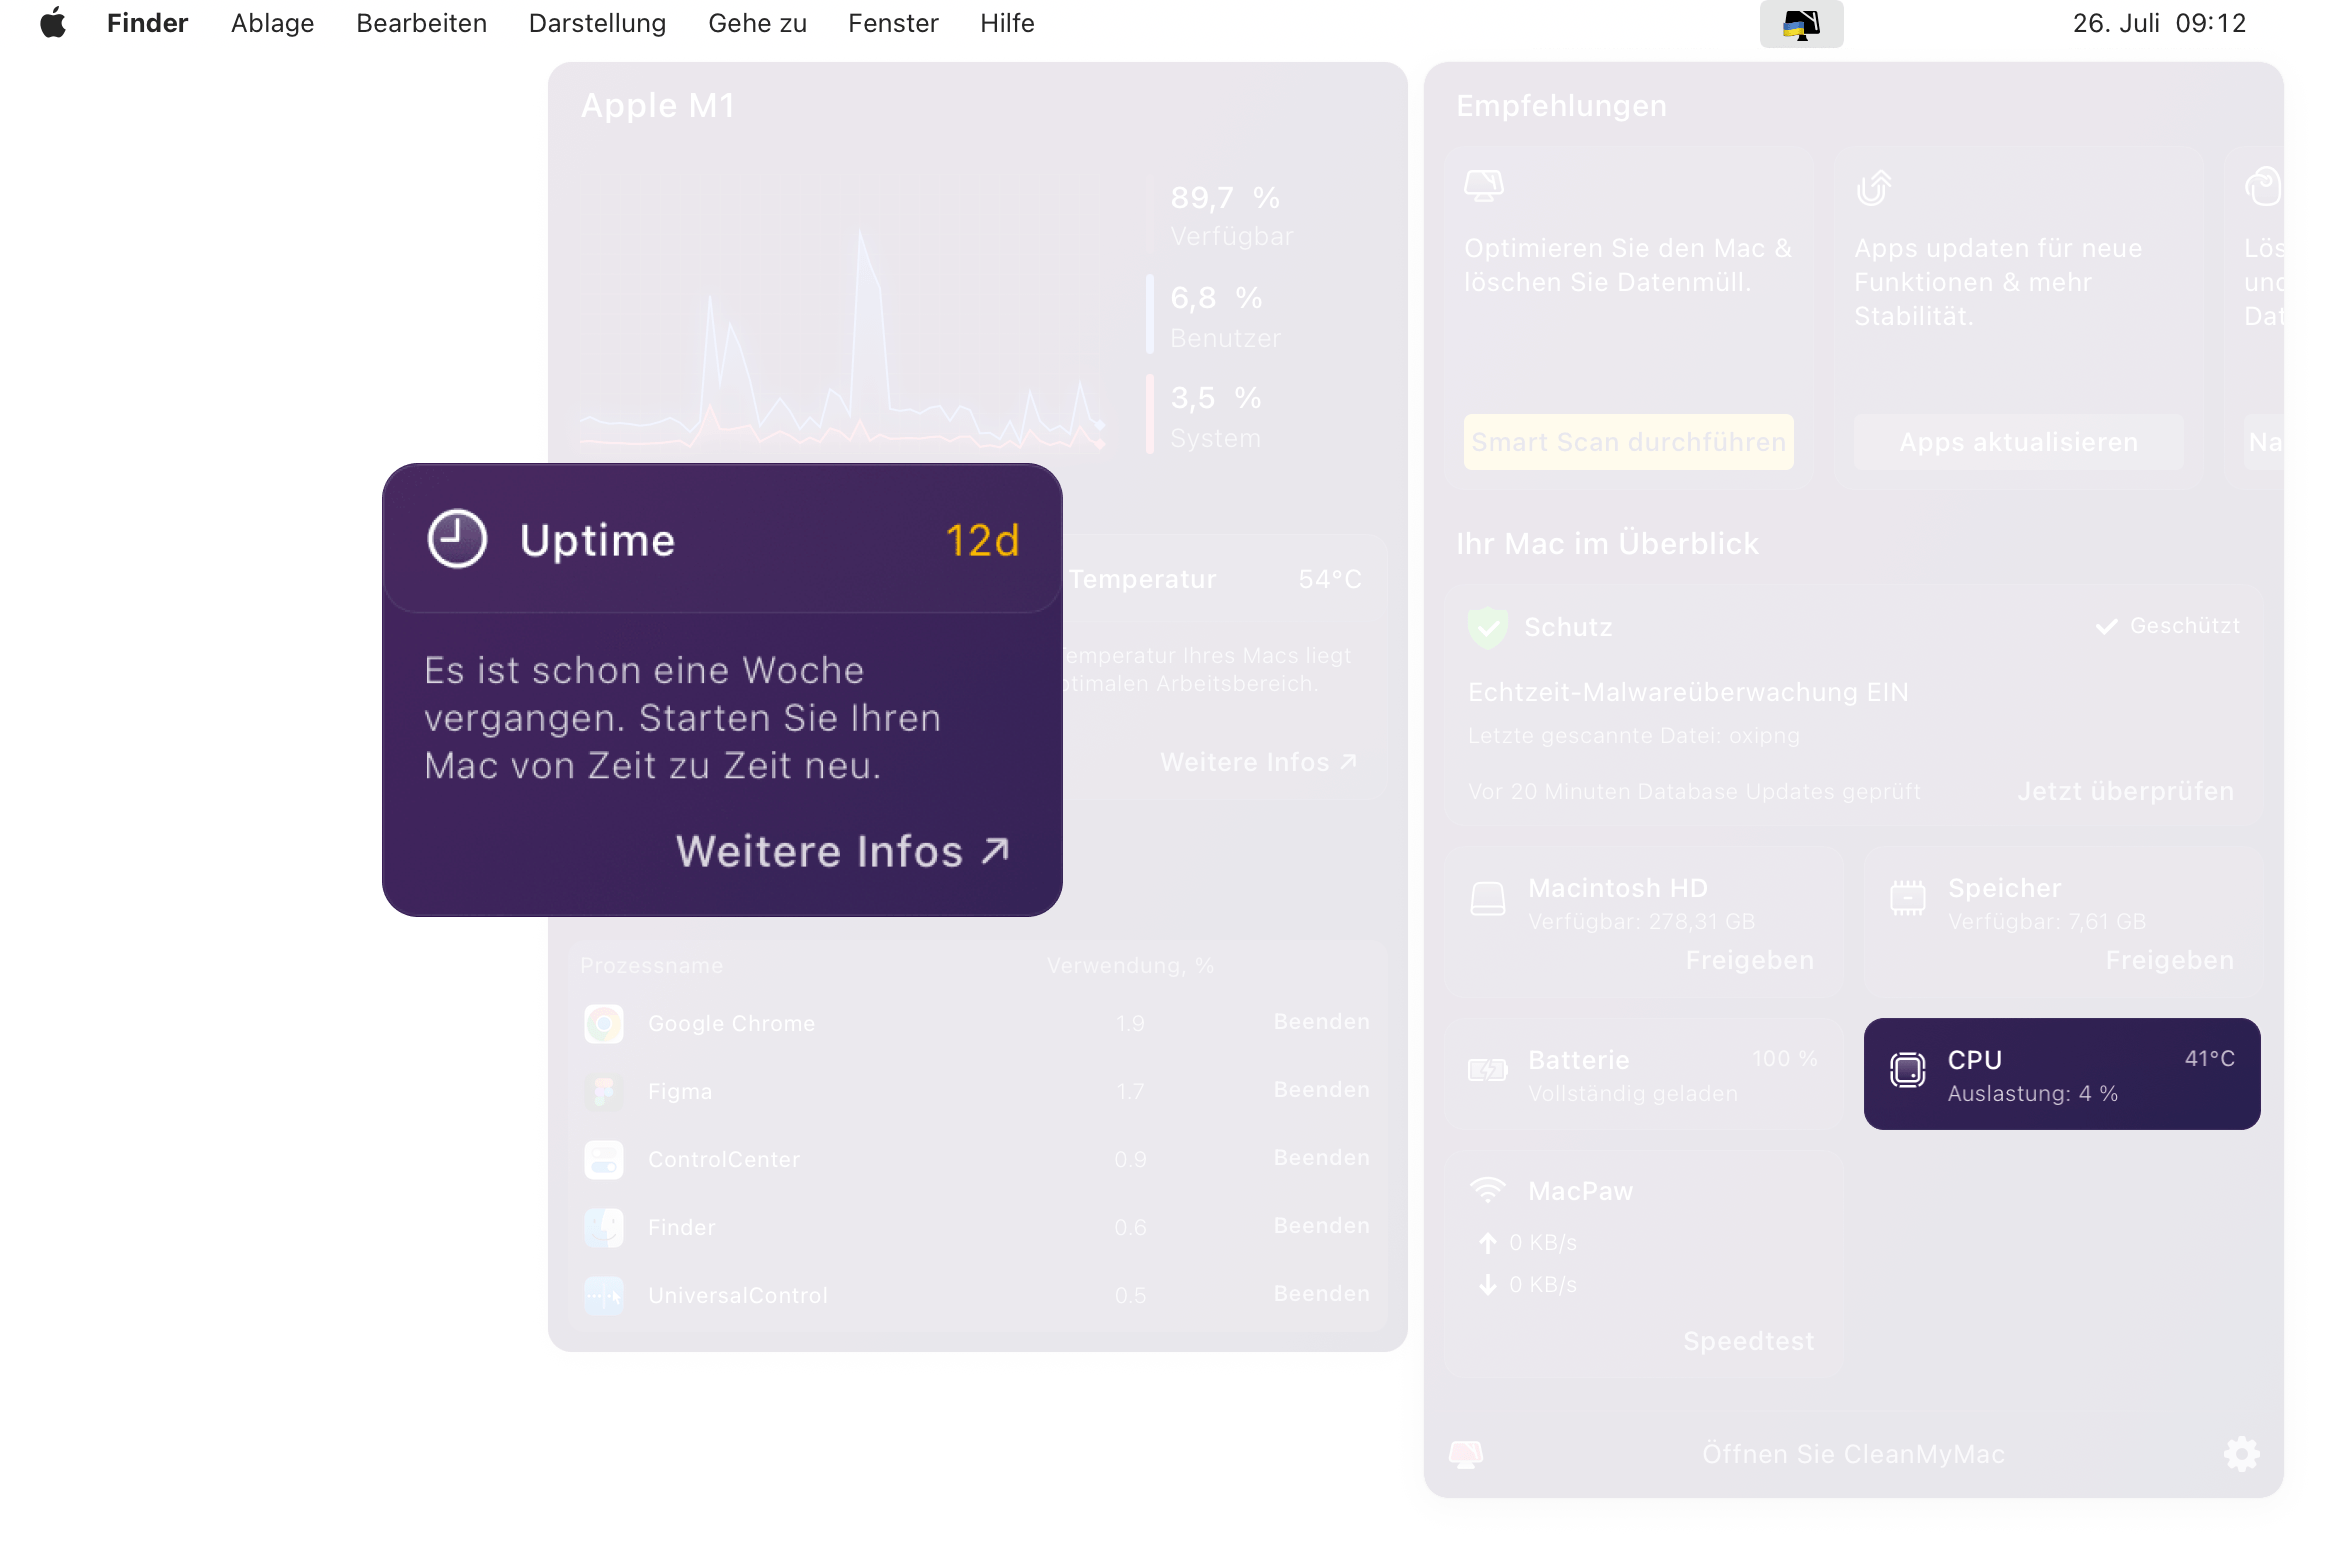
Task: Click the download speed arrow icon
Action: click(x=1488, y=1284)
